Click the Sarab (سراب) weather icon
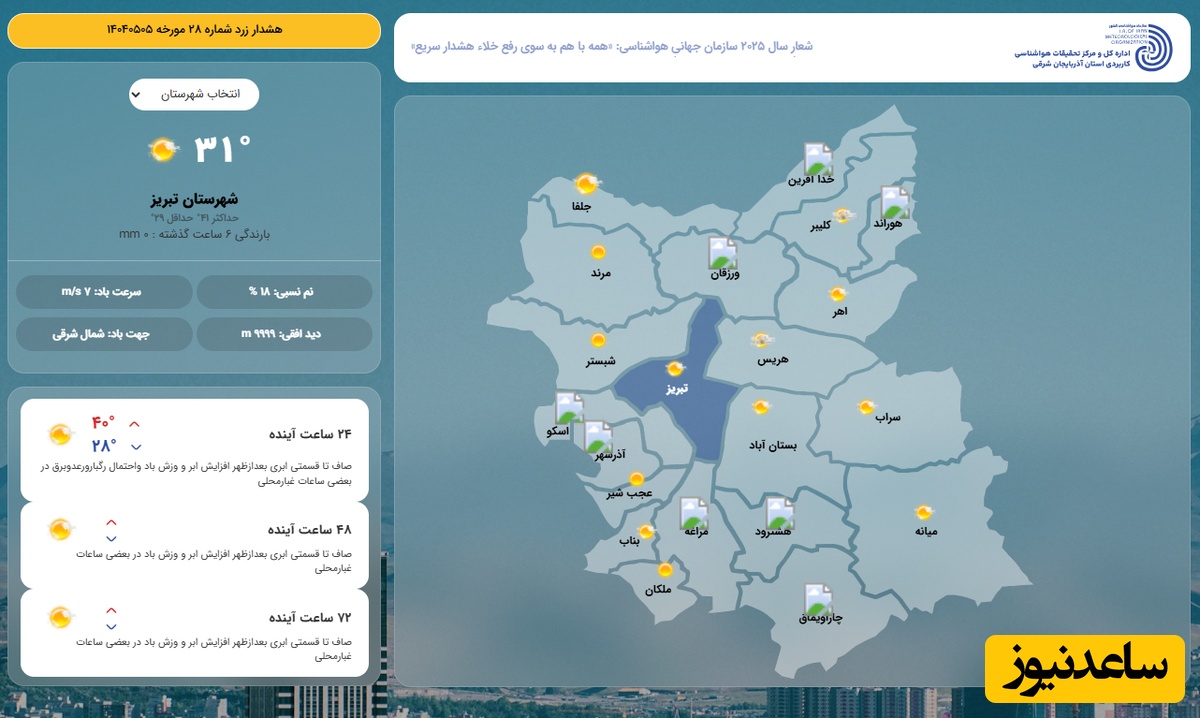 [866, 407]
